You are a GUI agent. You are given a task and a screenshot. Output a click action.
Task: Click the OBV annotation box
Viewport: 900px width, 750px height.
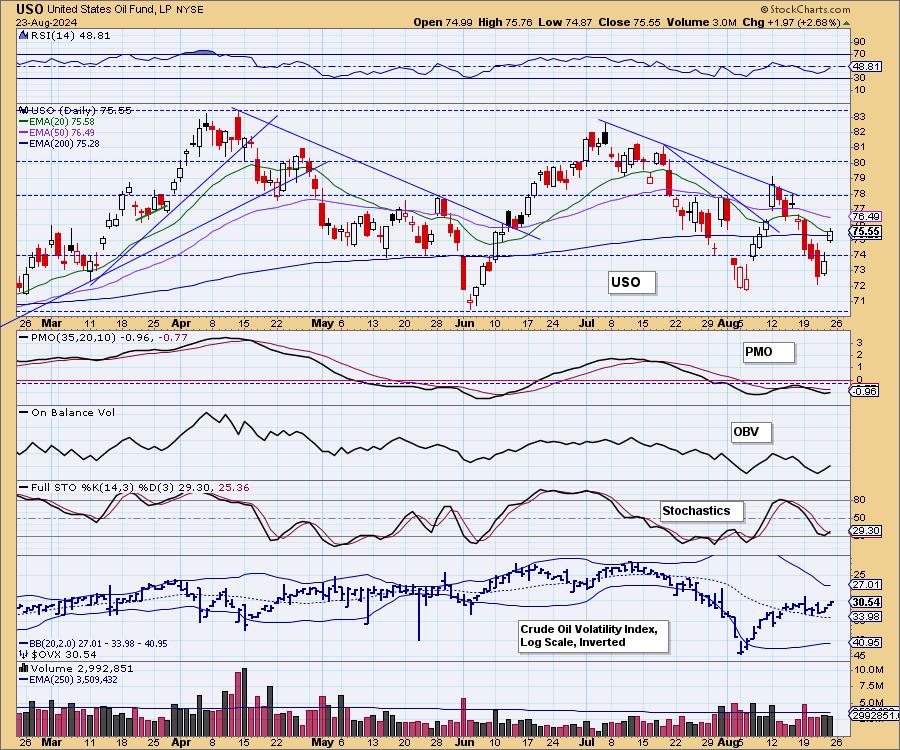coord(751,432)
